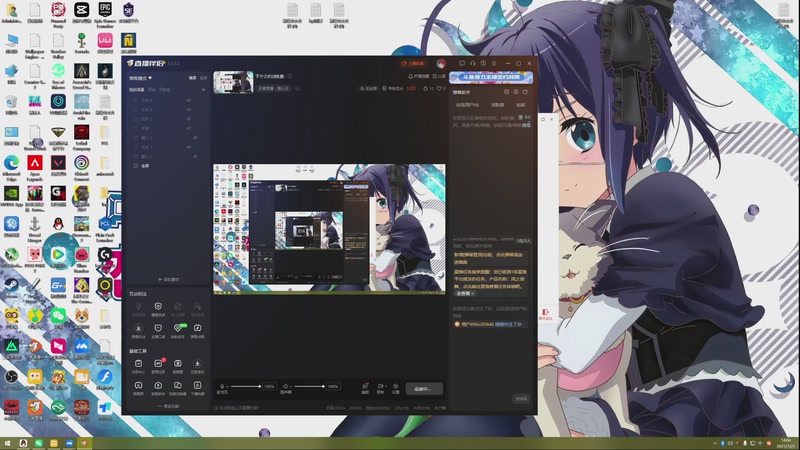Open the interactive tool with green NEW badge
800x450 pixels.
[x=178, y=329]
